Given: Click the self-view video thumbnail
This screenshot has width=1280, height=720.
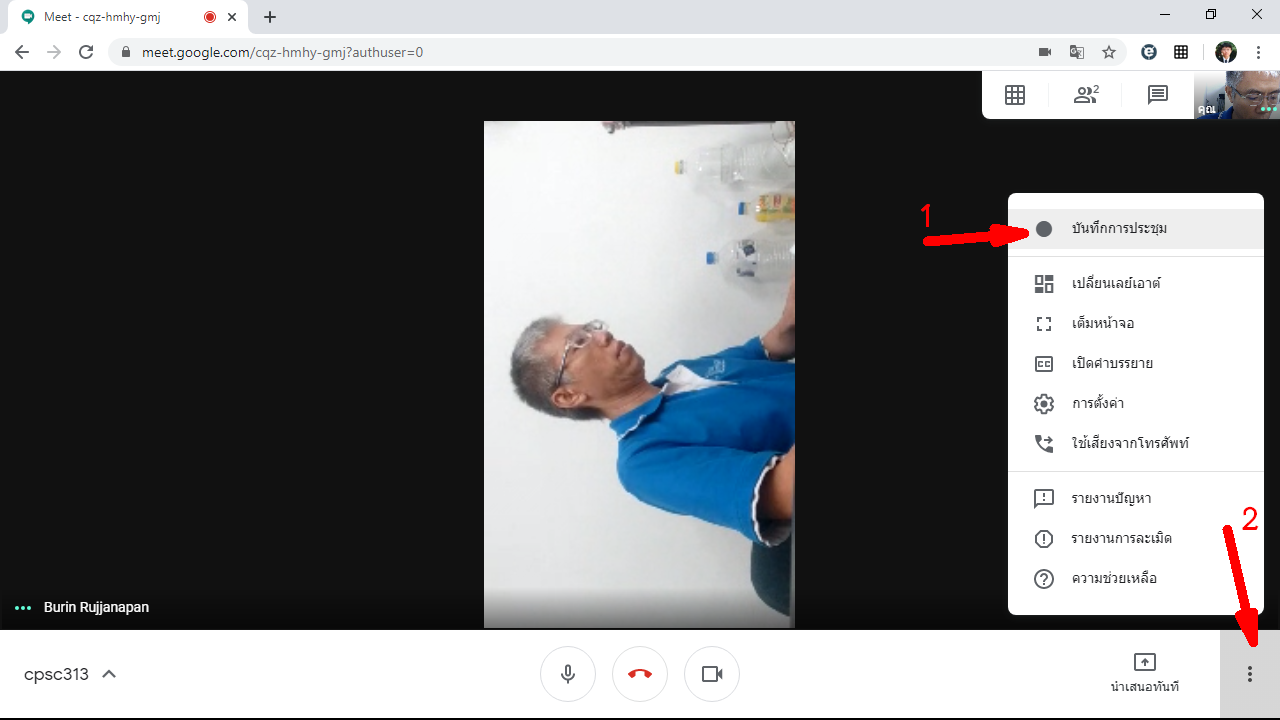Looking at the screenshot, I should pos(1236,95).
